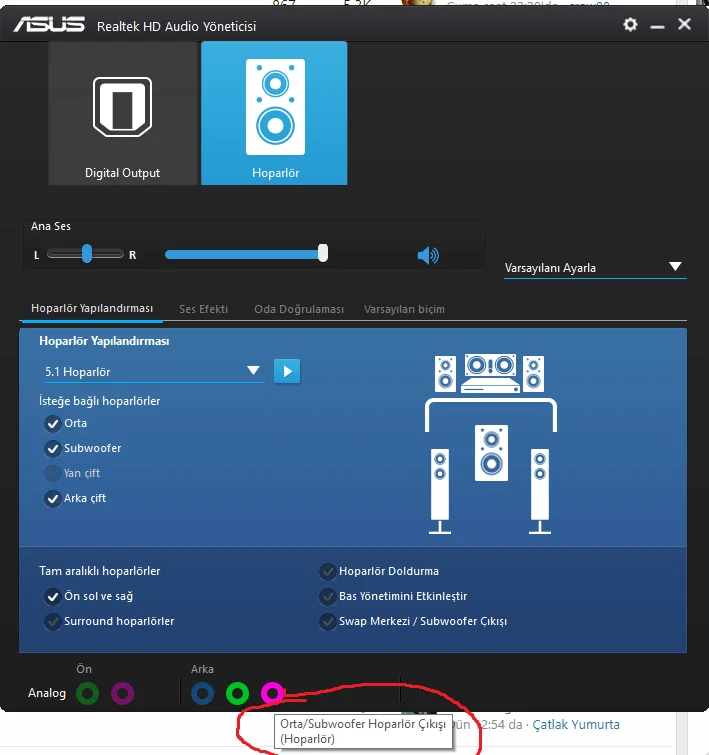709x755 pixels.
Task: Click the Analog label
Action: 47,693
